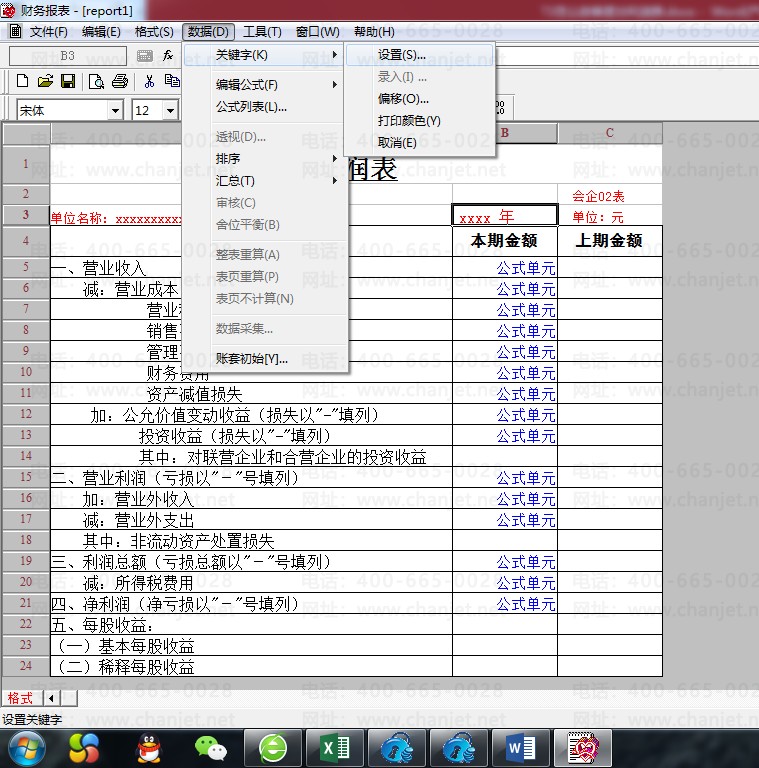Select row 12 header
This screenshot has height=768, width=759.
[x=26, y=414]
